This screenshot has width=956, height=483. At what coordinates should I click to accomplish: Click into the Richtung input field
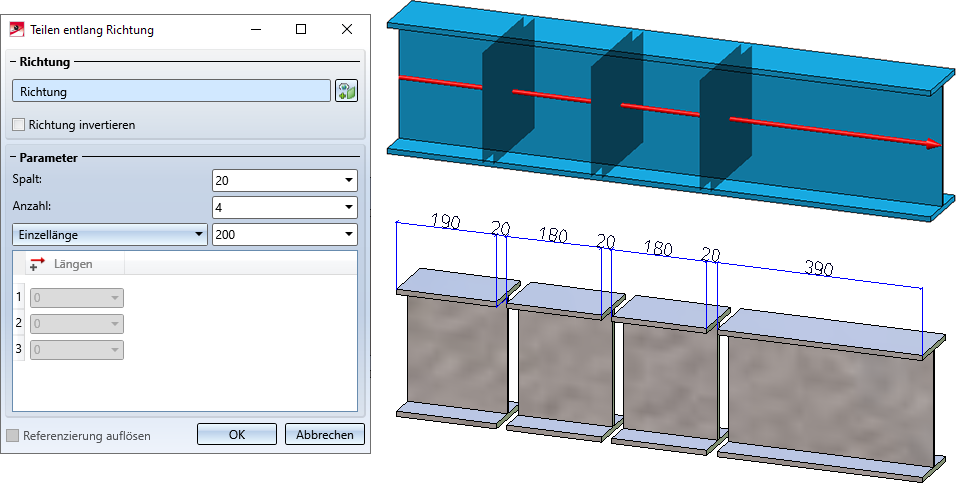(171, 91)
